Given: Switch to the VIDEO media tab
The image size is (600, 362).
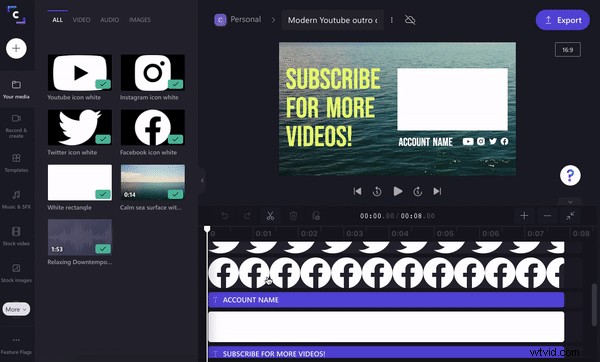Looking at the screenshot, I should point(82,20).
